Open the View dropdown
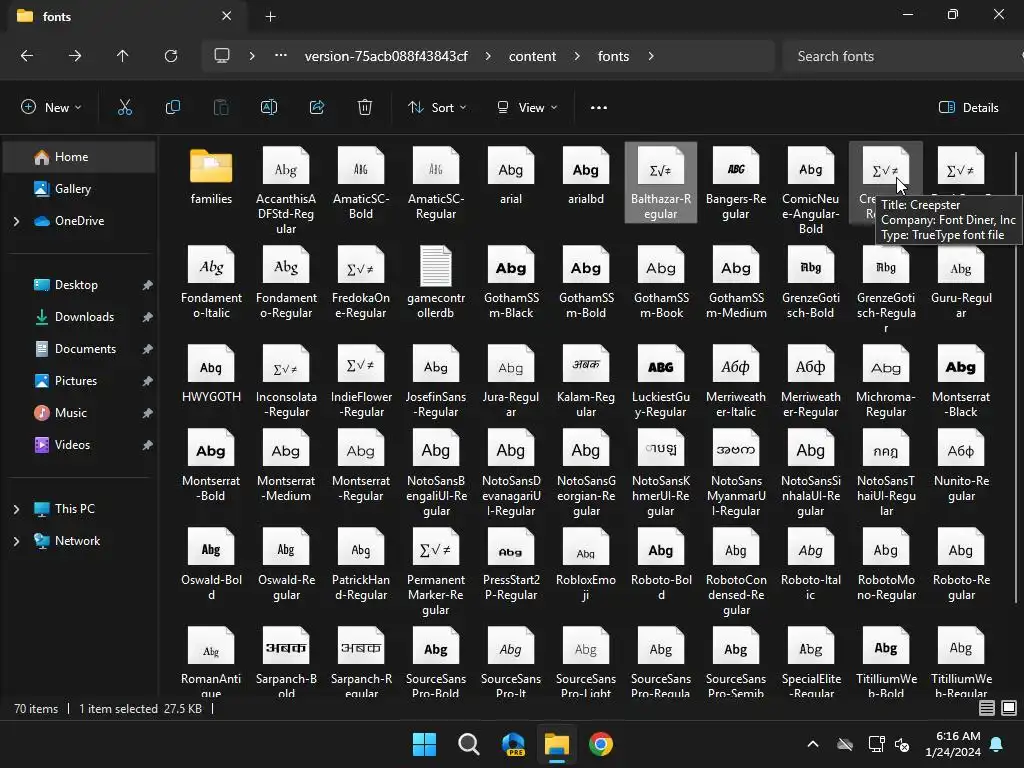This screenshot has height=768, width=1024. coord(527,108)
